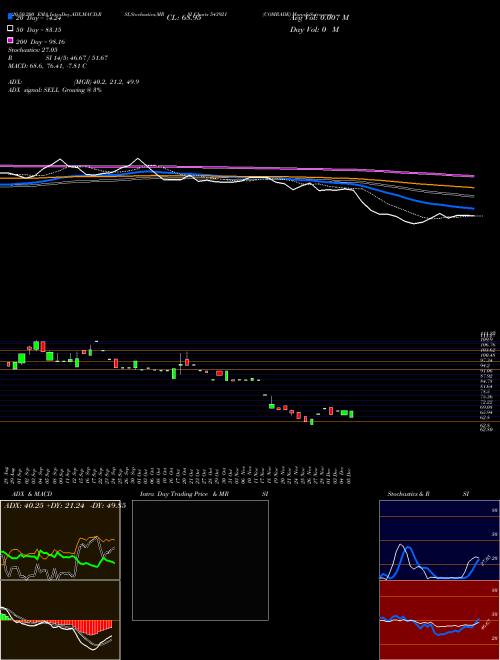Click the ADX (MGR) 40.2, 21.2, 49.9 line
This screenshot has width=500, height=660.
point(73,82)
